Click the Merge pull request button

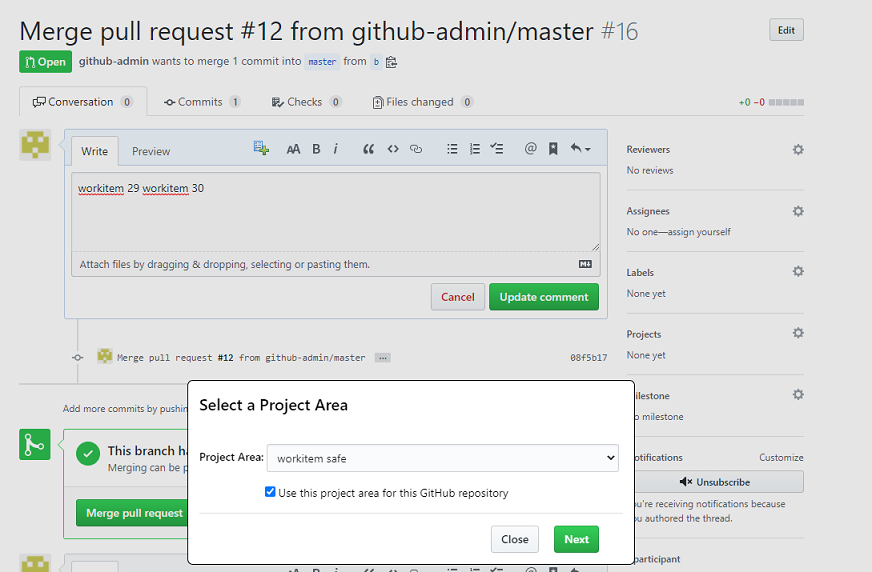pos(134,513)
